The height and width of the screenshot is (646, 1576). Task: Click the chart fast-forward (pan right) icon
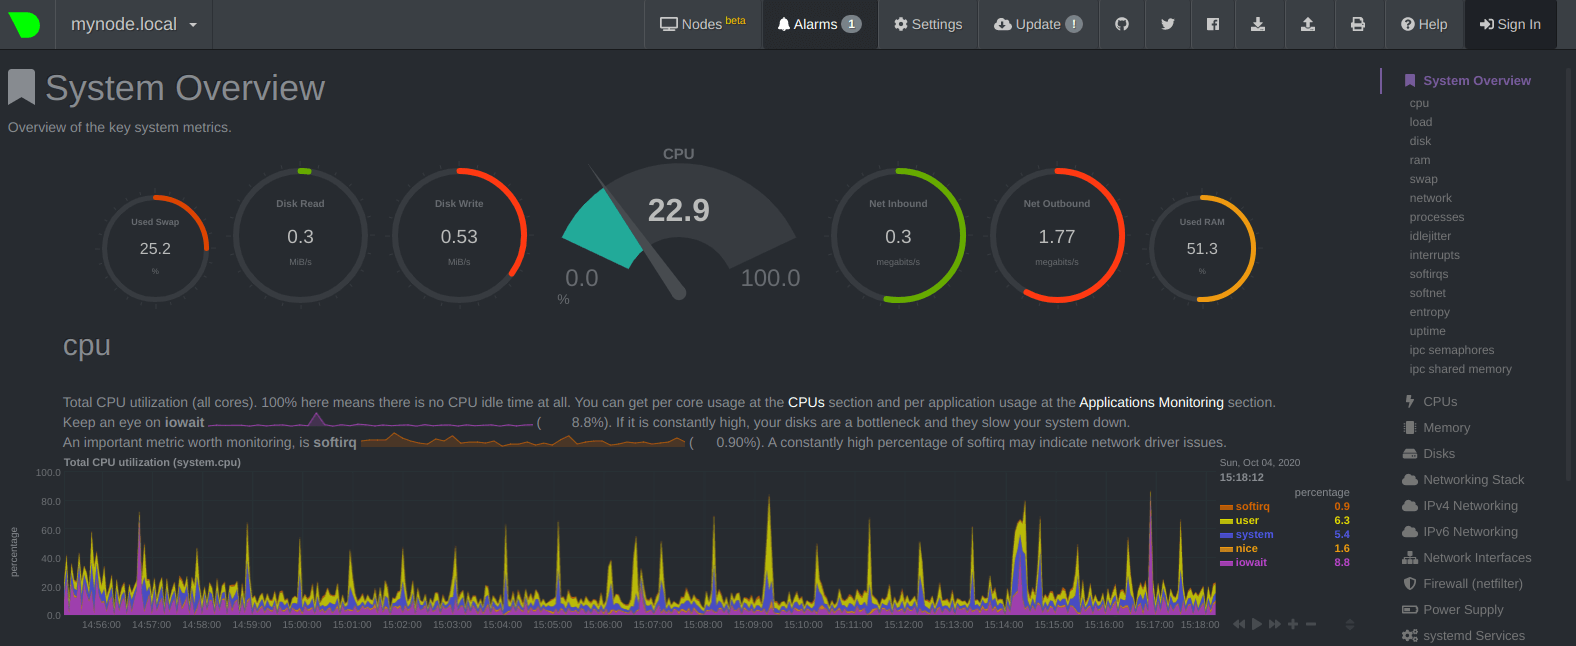coord(1275,624)
